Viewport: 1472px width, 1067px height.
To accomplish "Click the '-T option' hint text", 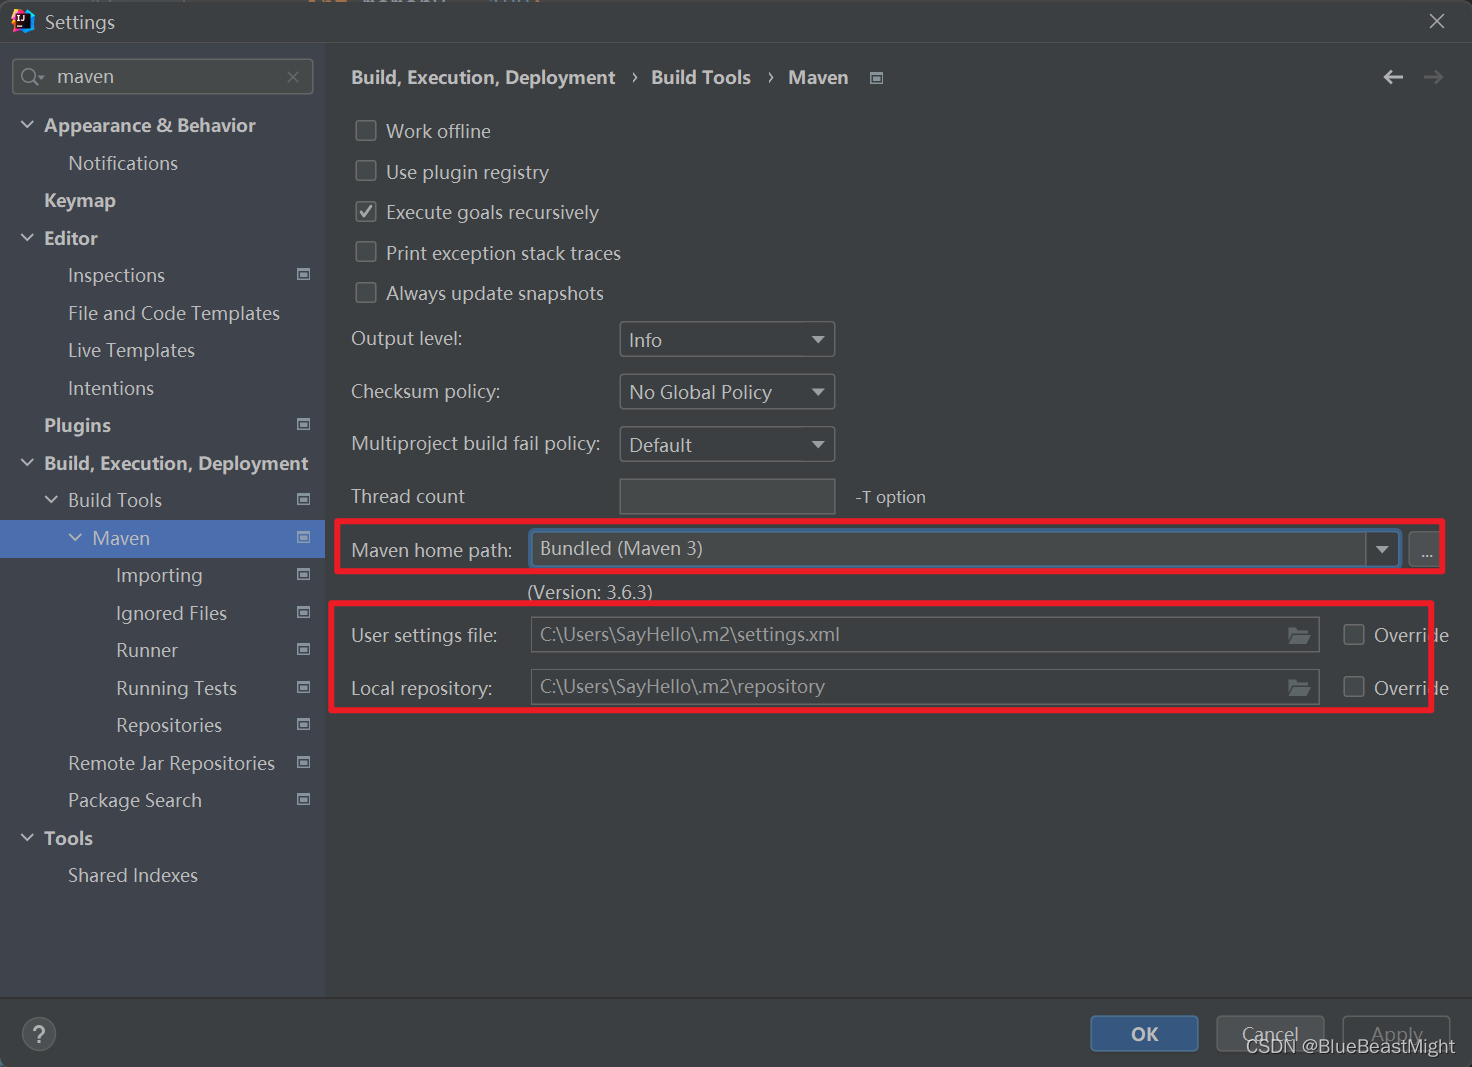I will click(x=890, y=497).
